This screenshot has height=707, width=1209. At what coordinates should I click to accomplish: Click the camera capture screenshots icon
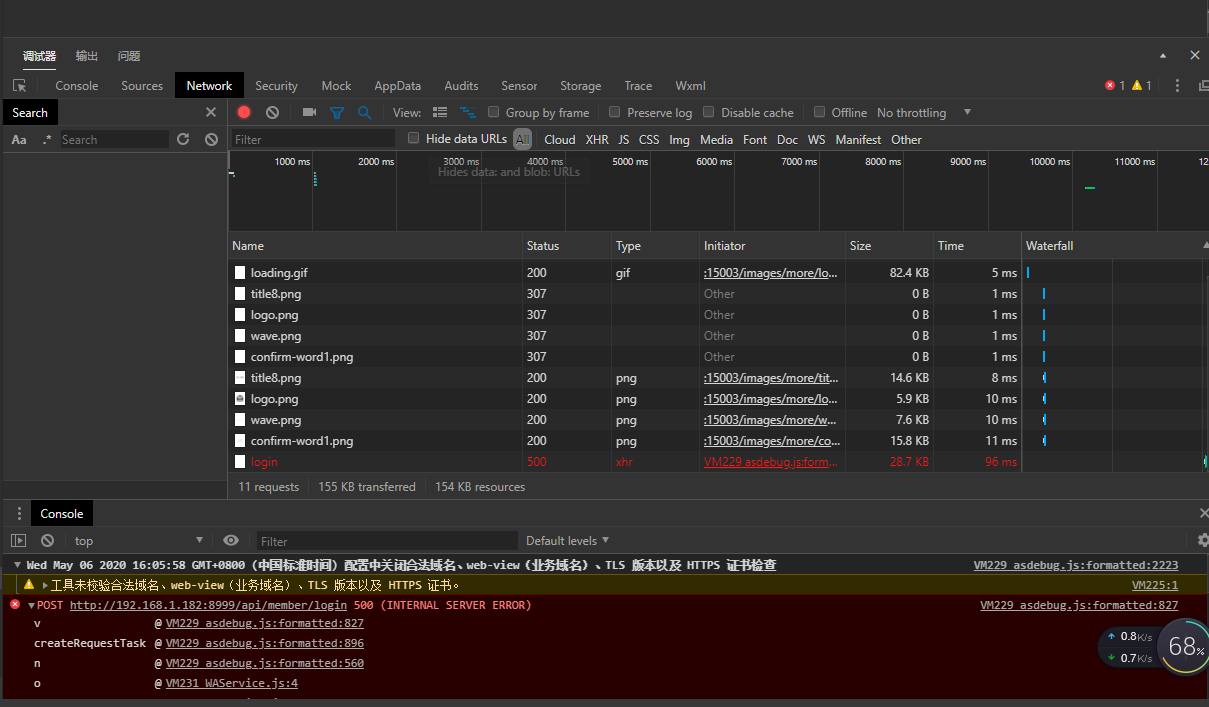tap(310, 113)
